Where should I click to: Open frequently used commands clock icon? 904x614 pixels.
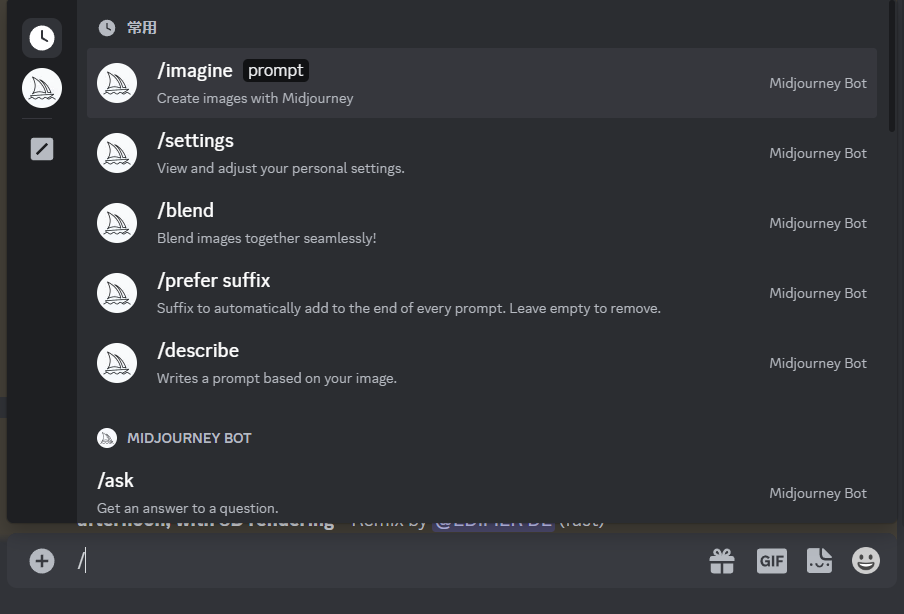coord(42,38)
